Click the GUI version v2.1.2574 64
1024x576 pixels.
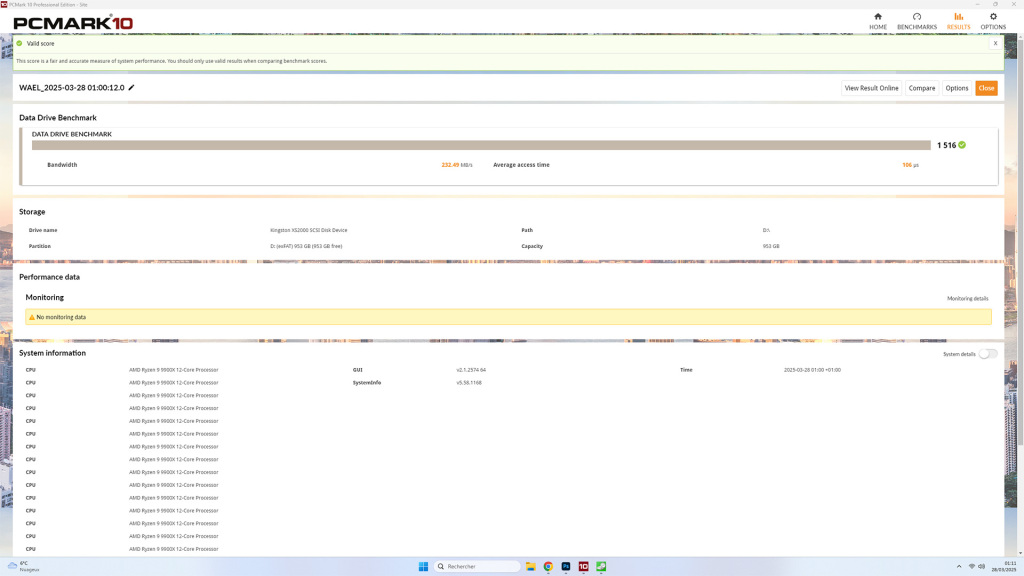[x=471, y=370]
